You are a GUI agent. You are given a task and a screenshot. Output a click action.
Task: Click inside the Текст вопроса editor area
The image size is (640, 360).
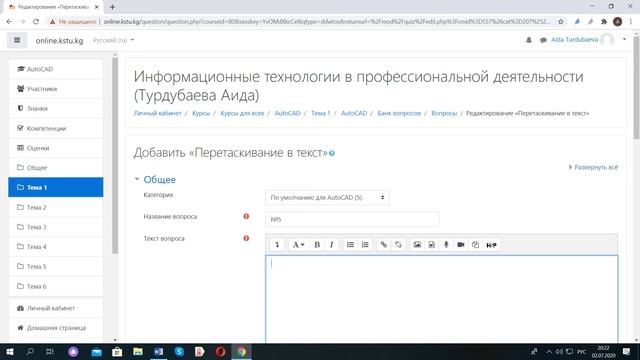(x=442, y=299)
